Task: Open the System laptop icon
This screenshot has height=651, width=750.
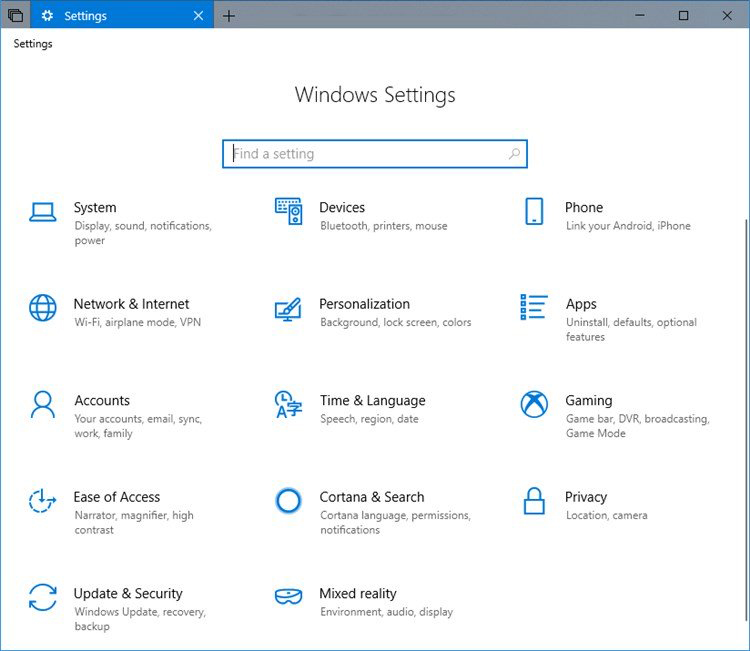Action: click(43, 212)
